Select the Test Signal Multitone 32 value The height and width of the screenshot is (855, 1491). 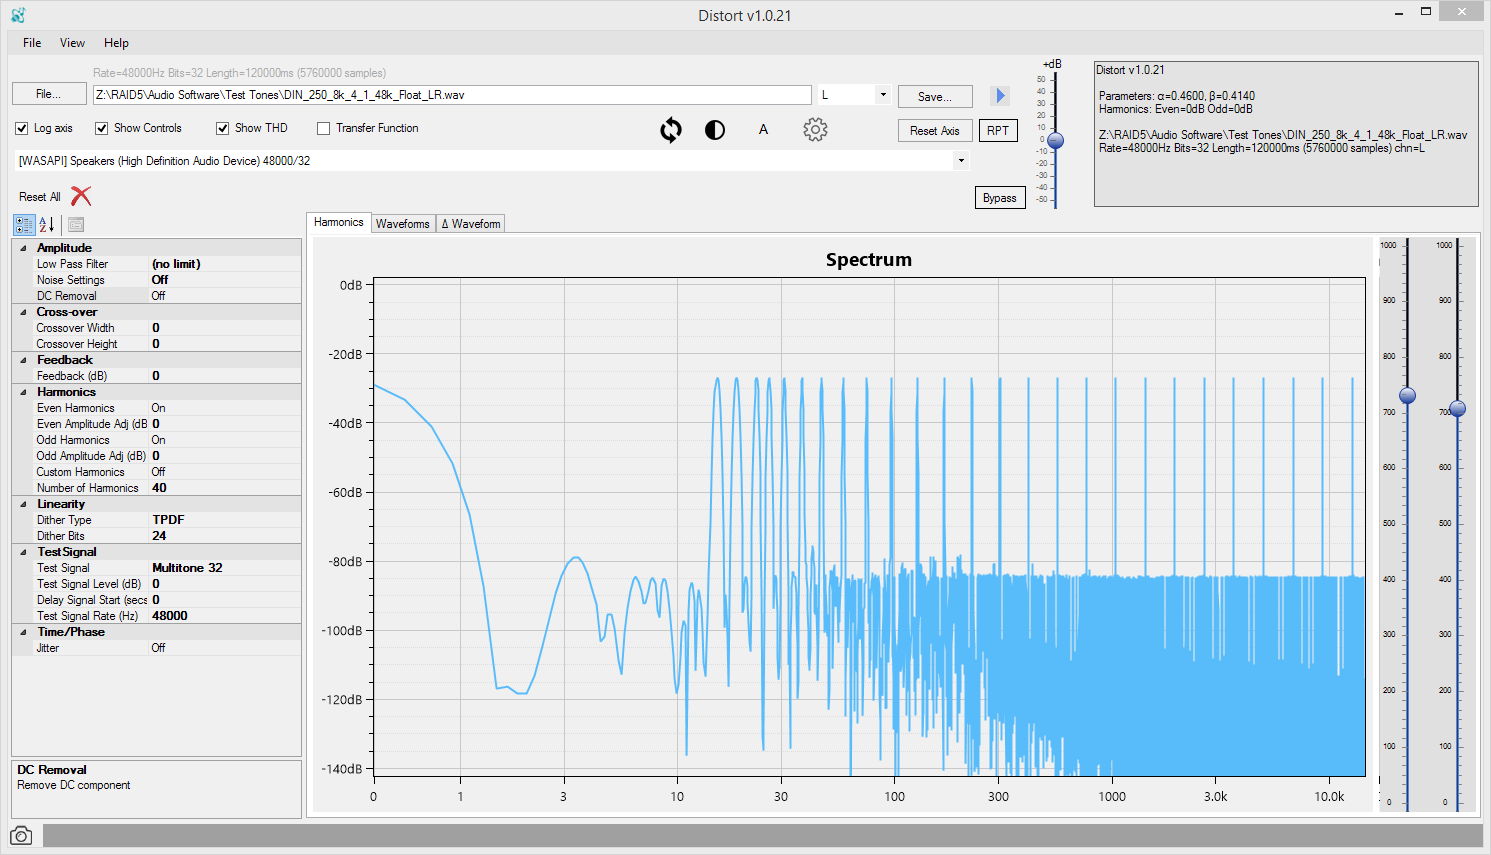[225, 568]
